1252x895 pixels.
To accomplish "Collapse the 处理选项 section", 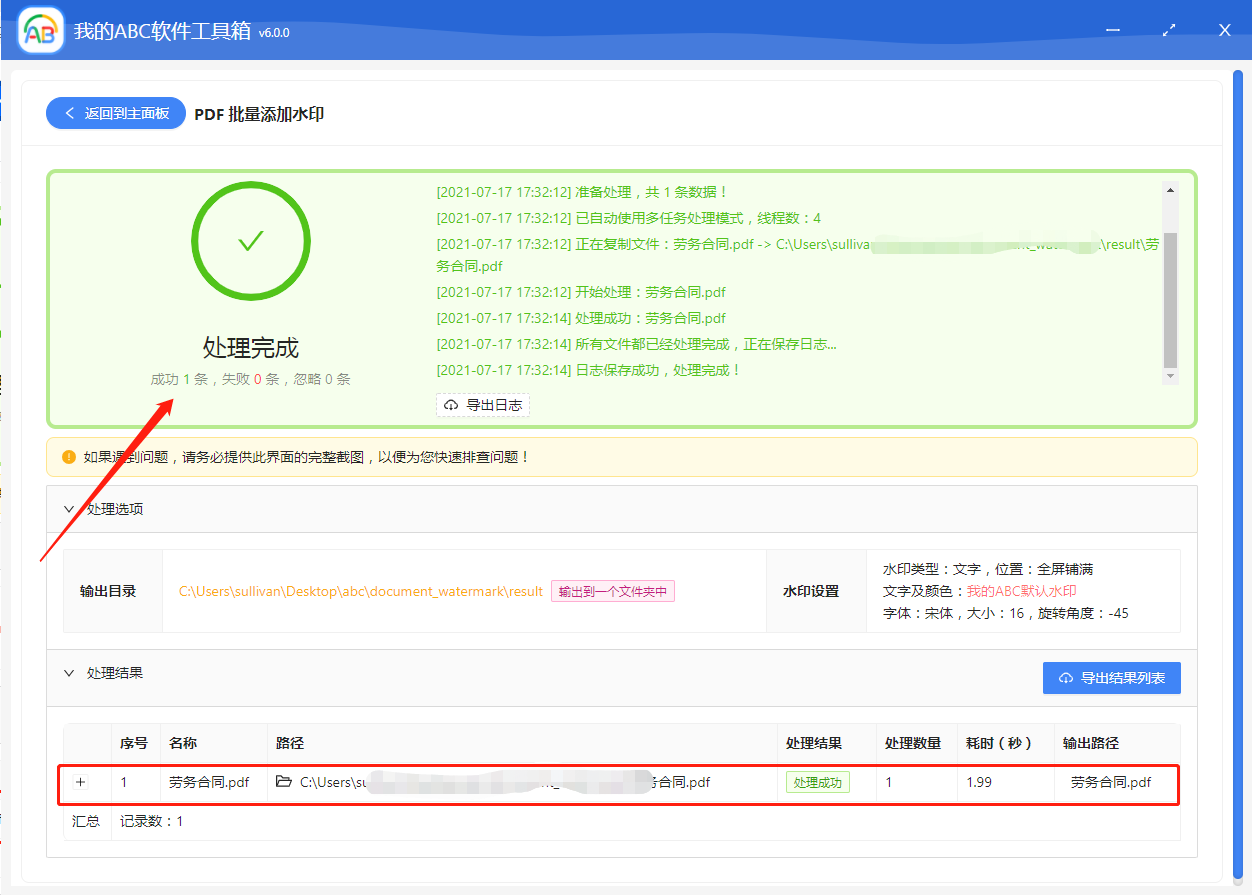I will [x=67, y=508].
